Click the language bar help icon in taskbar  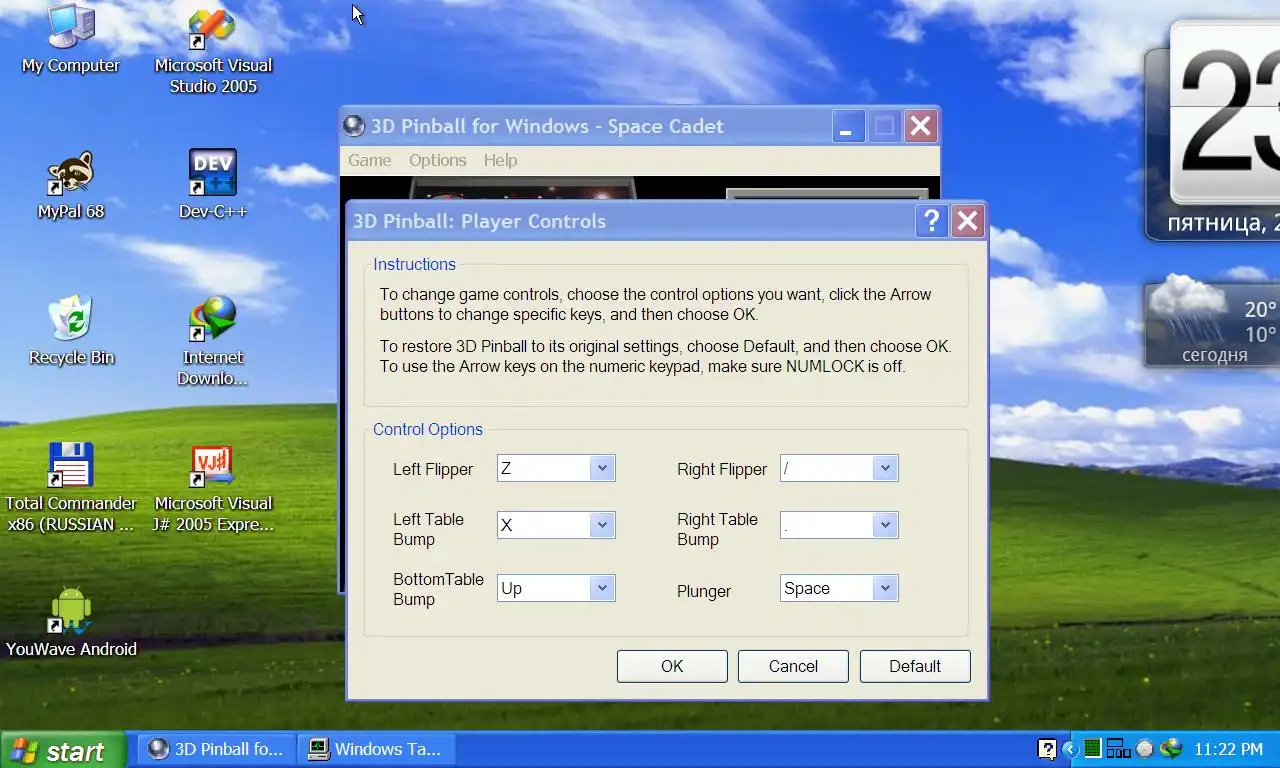[1047, 748]
